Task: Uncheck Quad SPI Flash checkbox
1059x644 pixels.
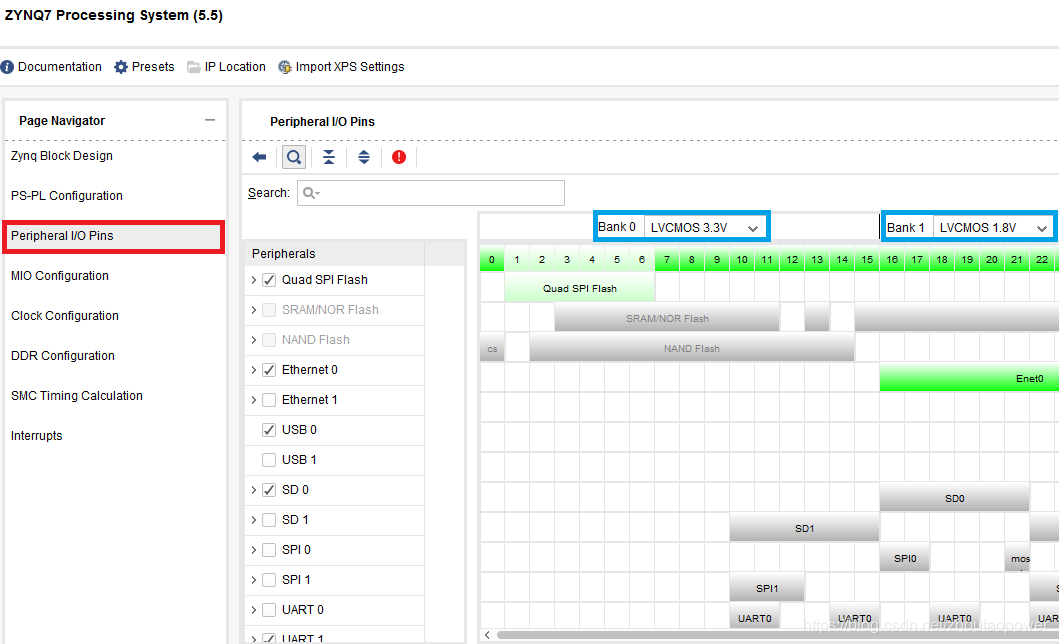Action: pos(269,279)
